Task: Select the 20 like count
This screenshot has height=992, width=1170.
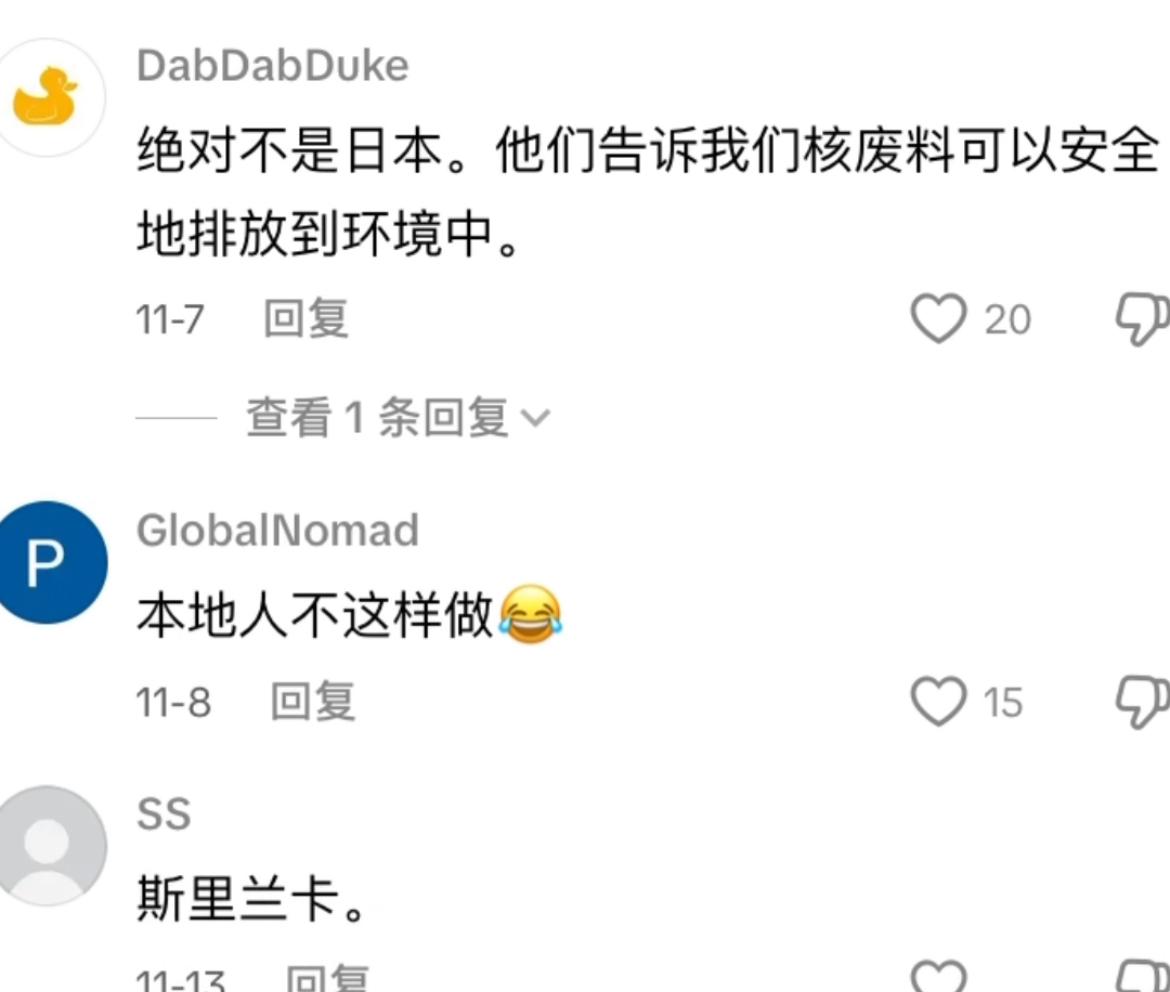Action: click(x=1007, y=319)
